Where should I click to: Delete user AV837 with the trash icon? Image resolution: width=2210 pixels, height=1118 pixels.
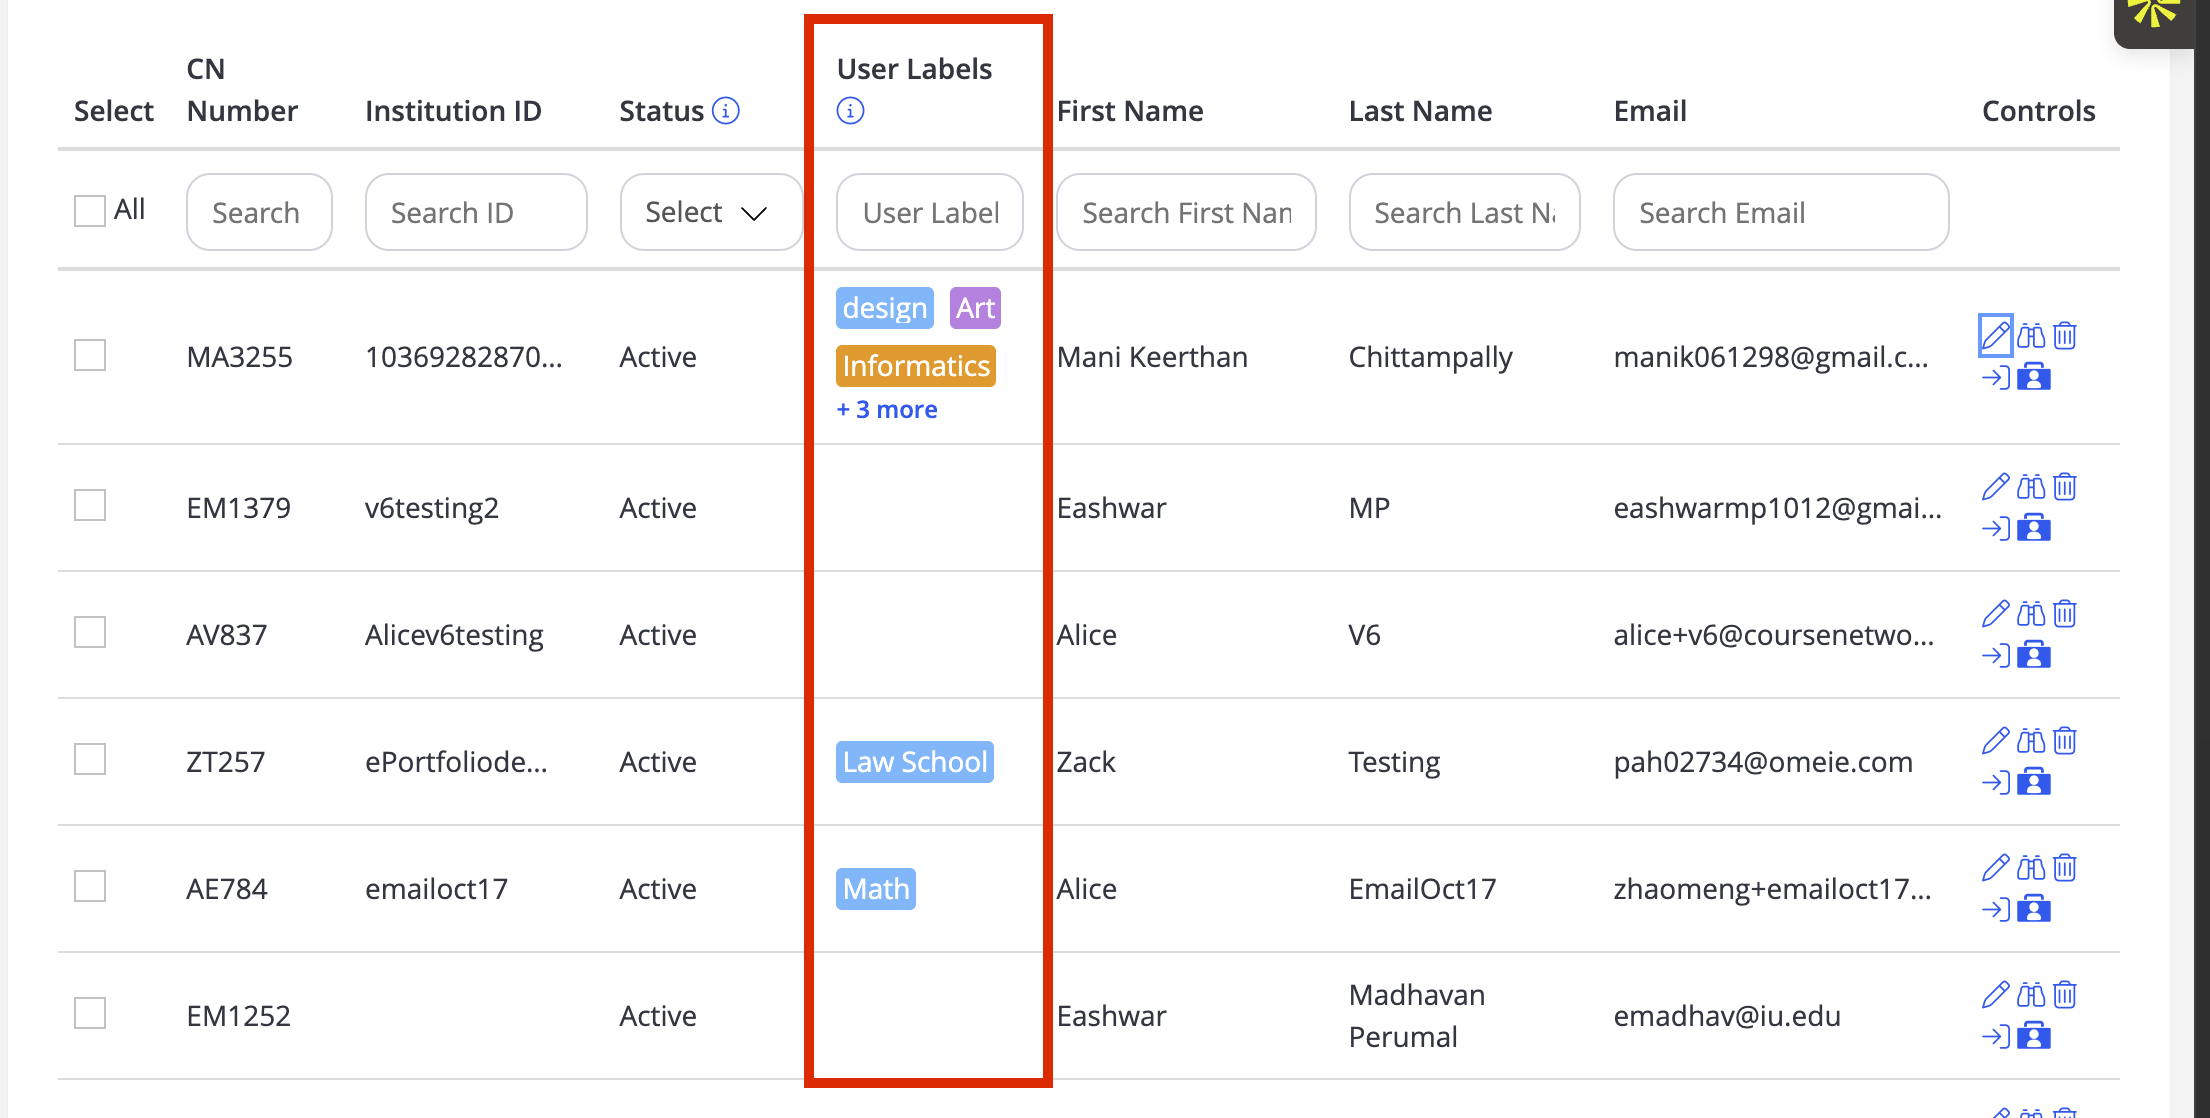(2065, 613)
